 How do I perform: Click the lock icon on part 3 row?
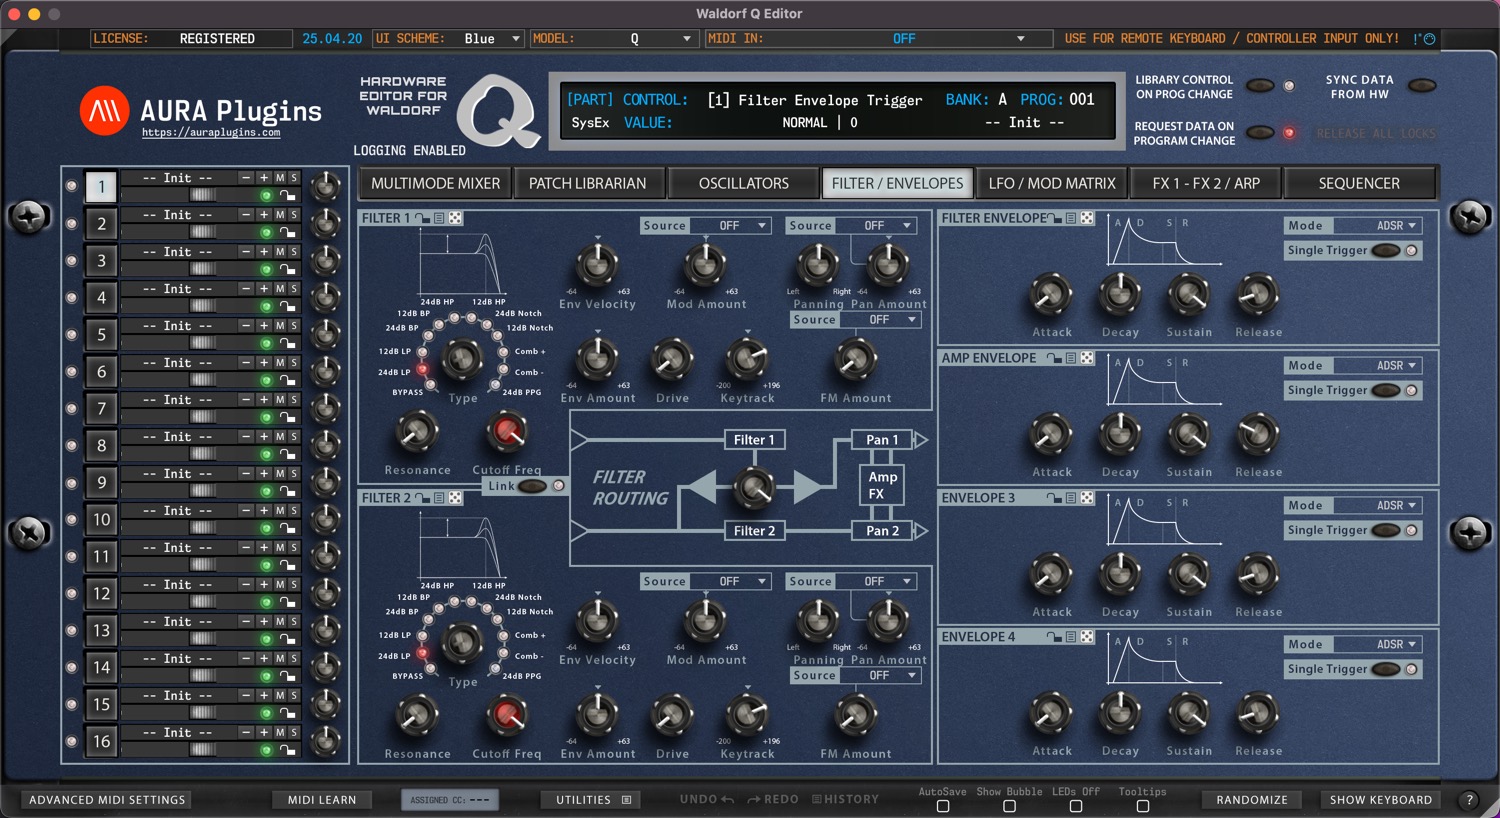(287, 270)
